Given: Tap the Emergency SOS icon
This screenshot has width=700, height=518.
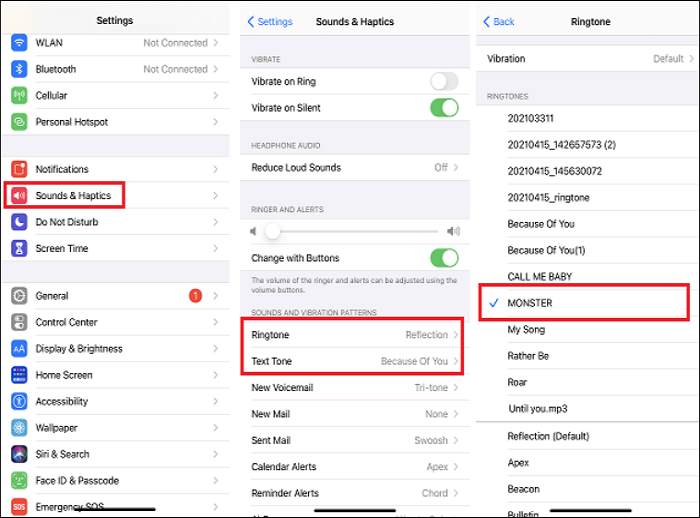Looking at the screenshot, I should click(x=19, y=506).
